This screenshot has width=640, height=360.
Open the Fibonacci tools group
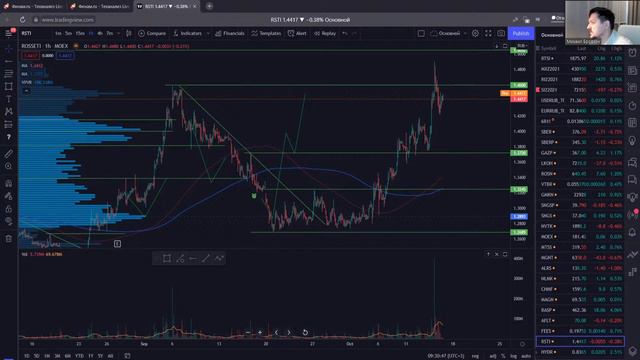click(8, 74)
